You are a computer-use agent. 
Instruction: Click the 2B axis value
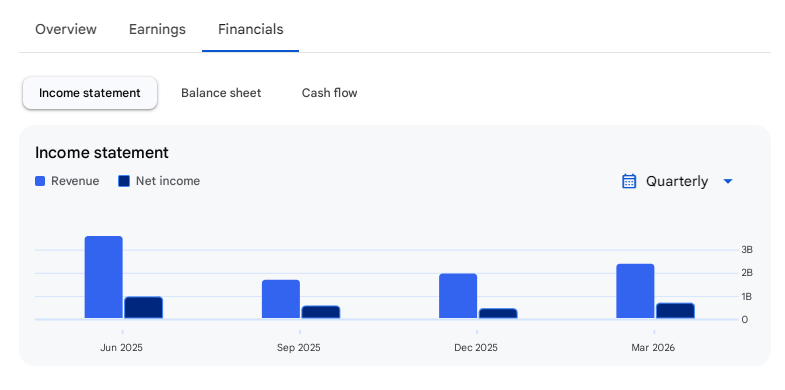(747, 273)
